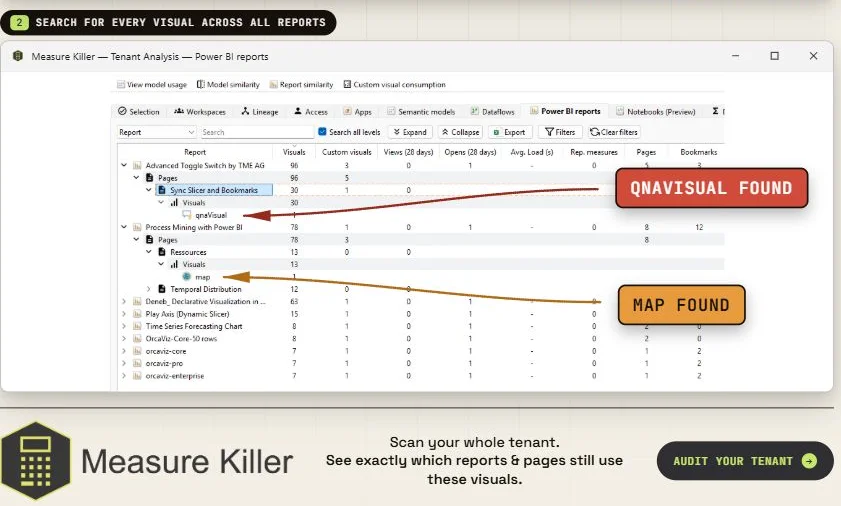The image size is (841, 506).
Task: Click Advanced Toggle Switch report icon
Action: pyautogui.click(x=137, y=165)
